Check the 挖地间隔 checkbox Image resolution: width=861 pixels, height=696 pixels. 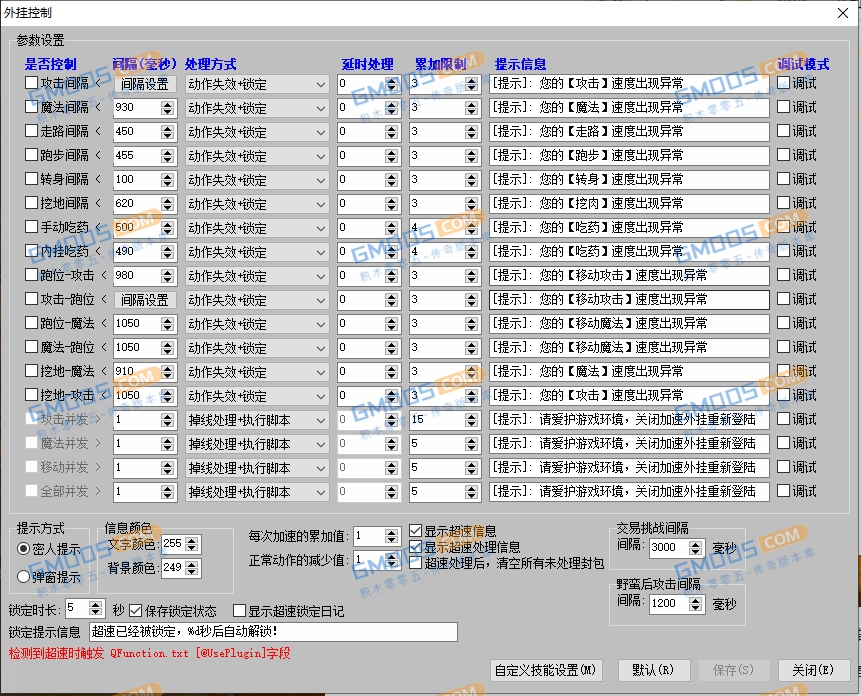tap(32, 203)
